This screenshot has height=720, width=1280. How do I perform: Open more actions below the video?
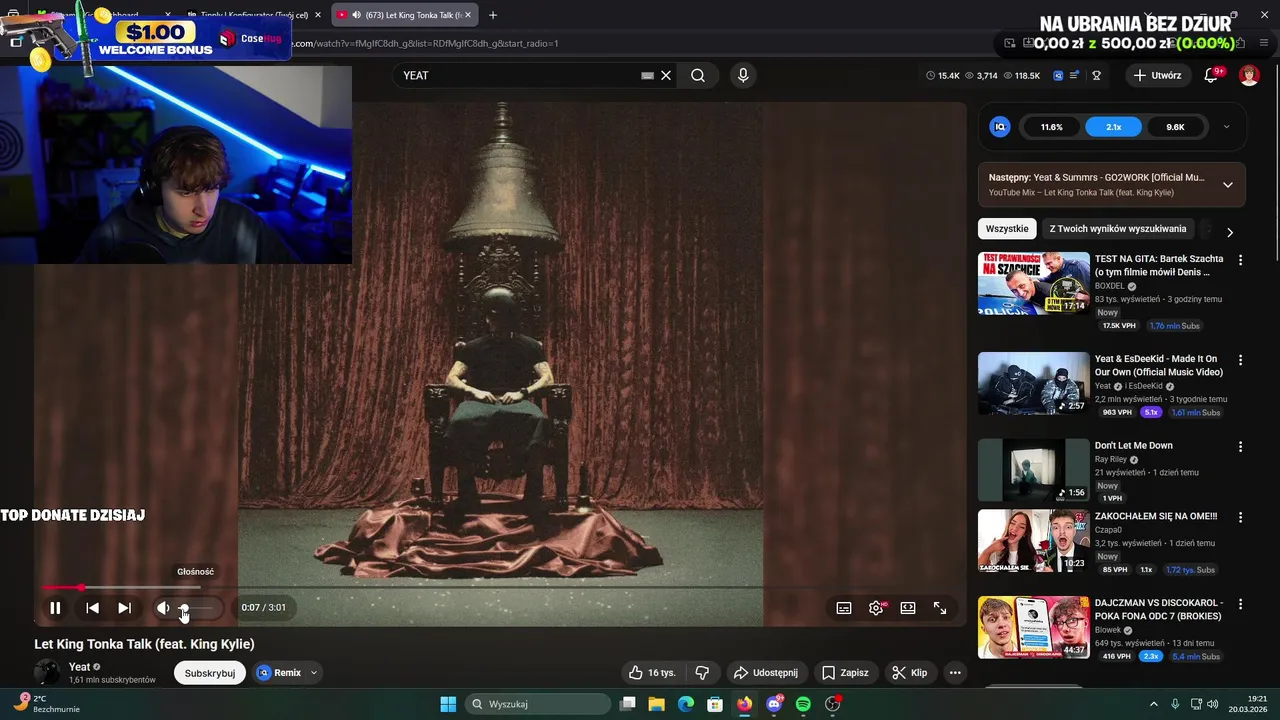(955, 673)
